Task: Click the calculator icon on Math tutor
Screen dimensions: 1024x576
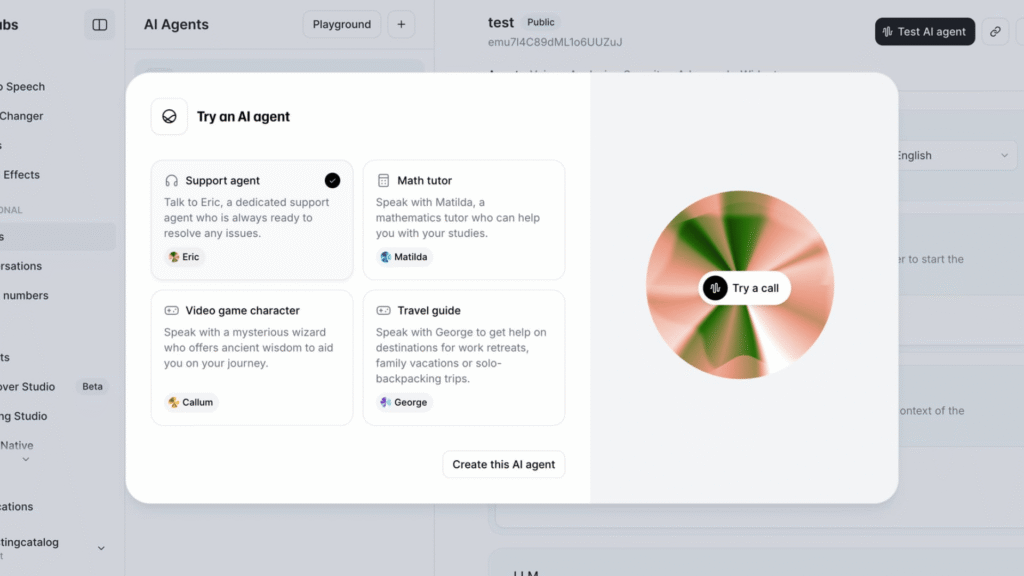Action: 383,180
